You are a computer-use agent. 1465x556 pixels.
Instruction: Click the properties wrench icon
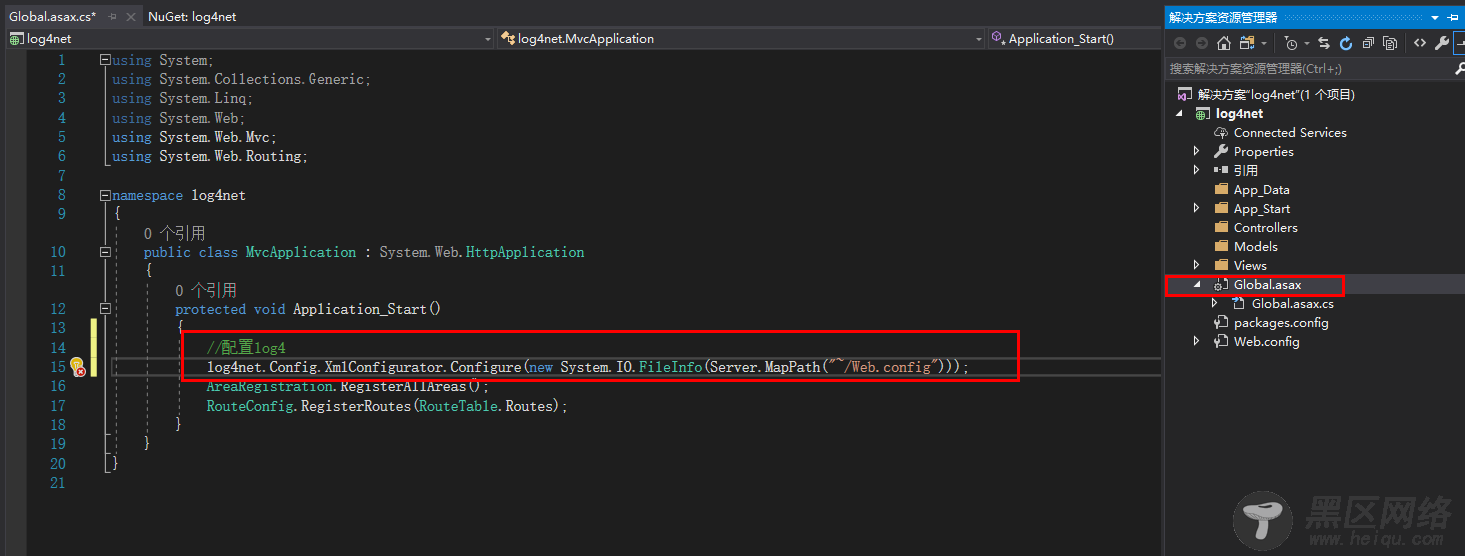click(x=1441, y=43)
